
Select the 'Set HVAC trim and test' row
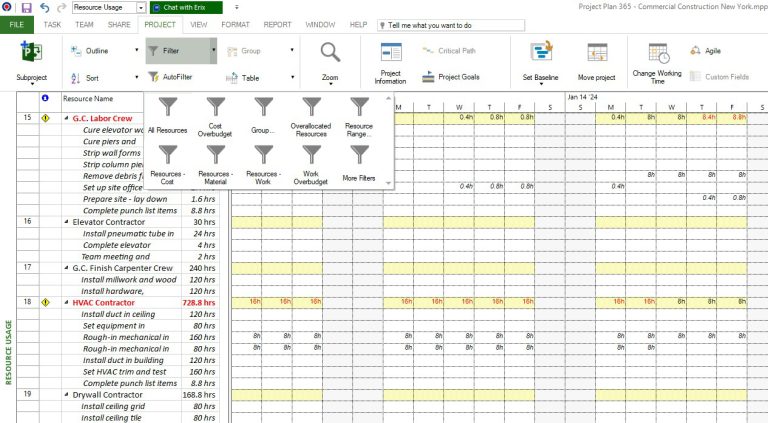tap(125, 372)
